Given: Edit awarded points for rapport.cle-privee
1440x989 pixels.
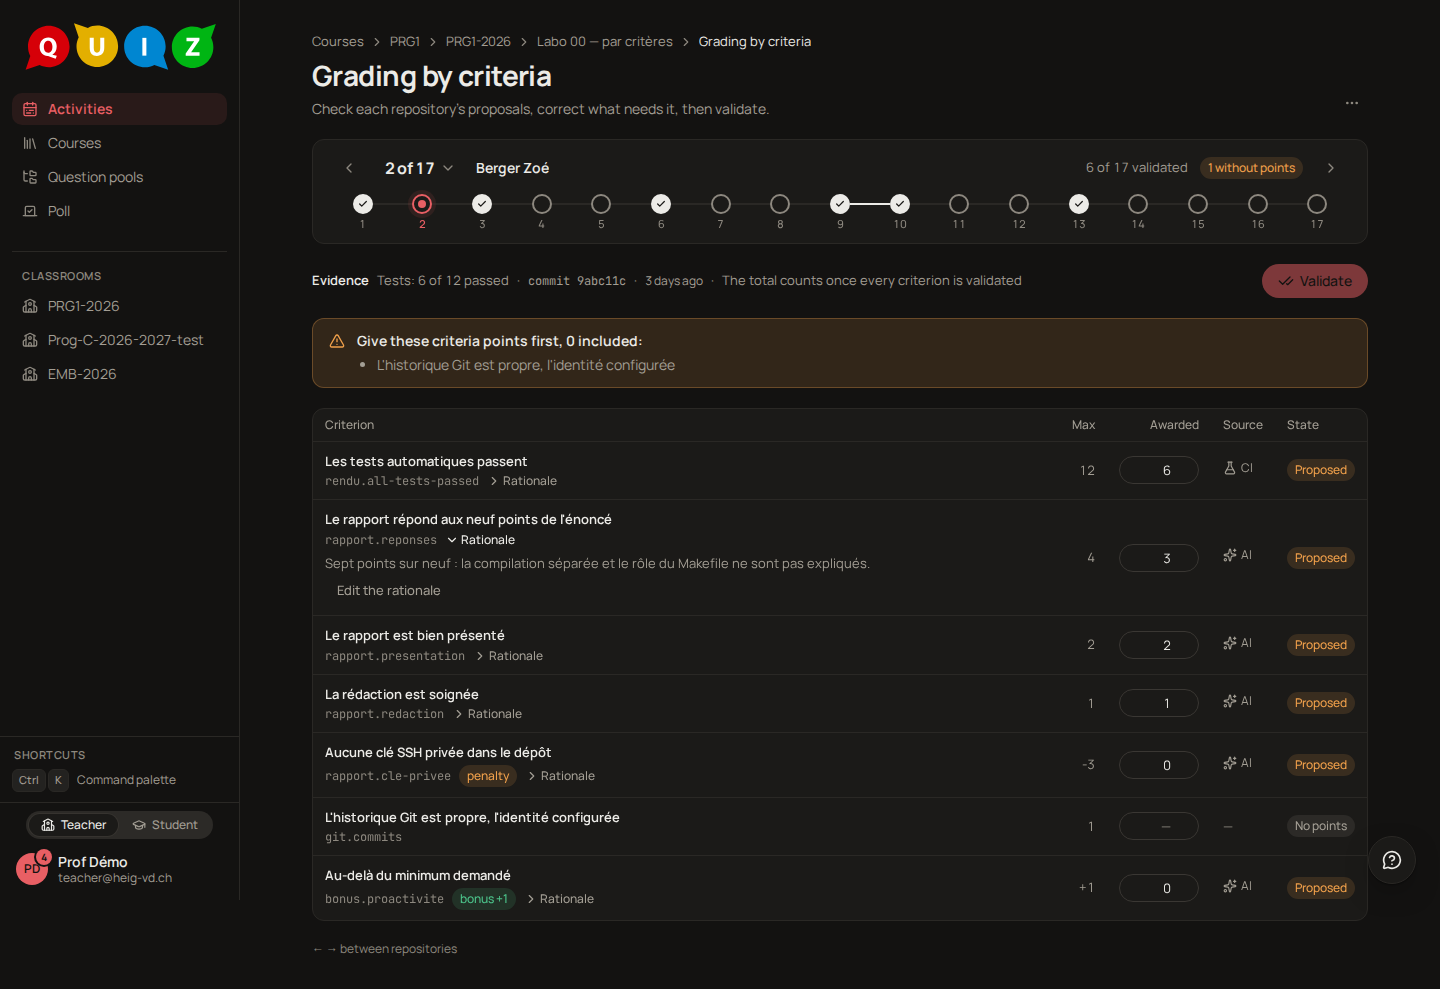Looking at the screenshot, I should point(1159,765).
